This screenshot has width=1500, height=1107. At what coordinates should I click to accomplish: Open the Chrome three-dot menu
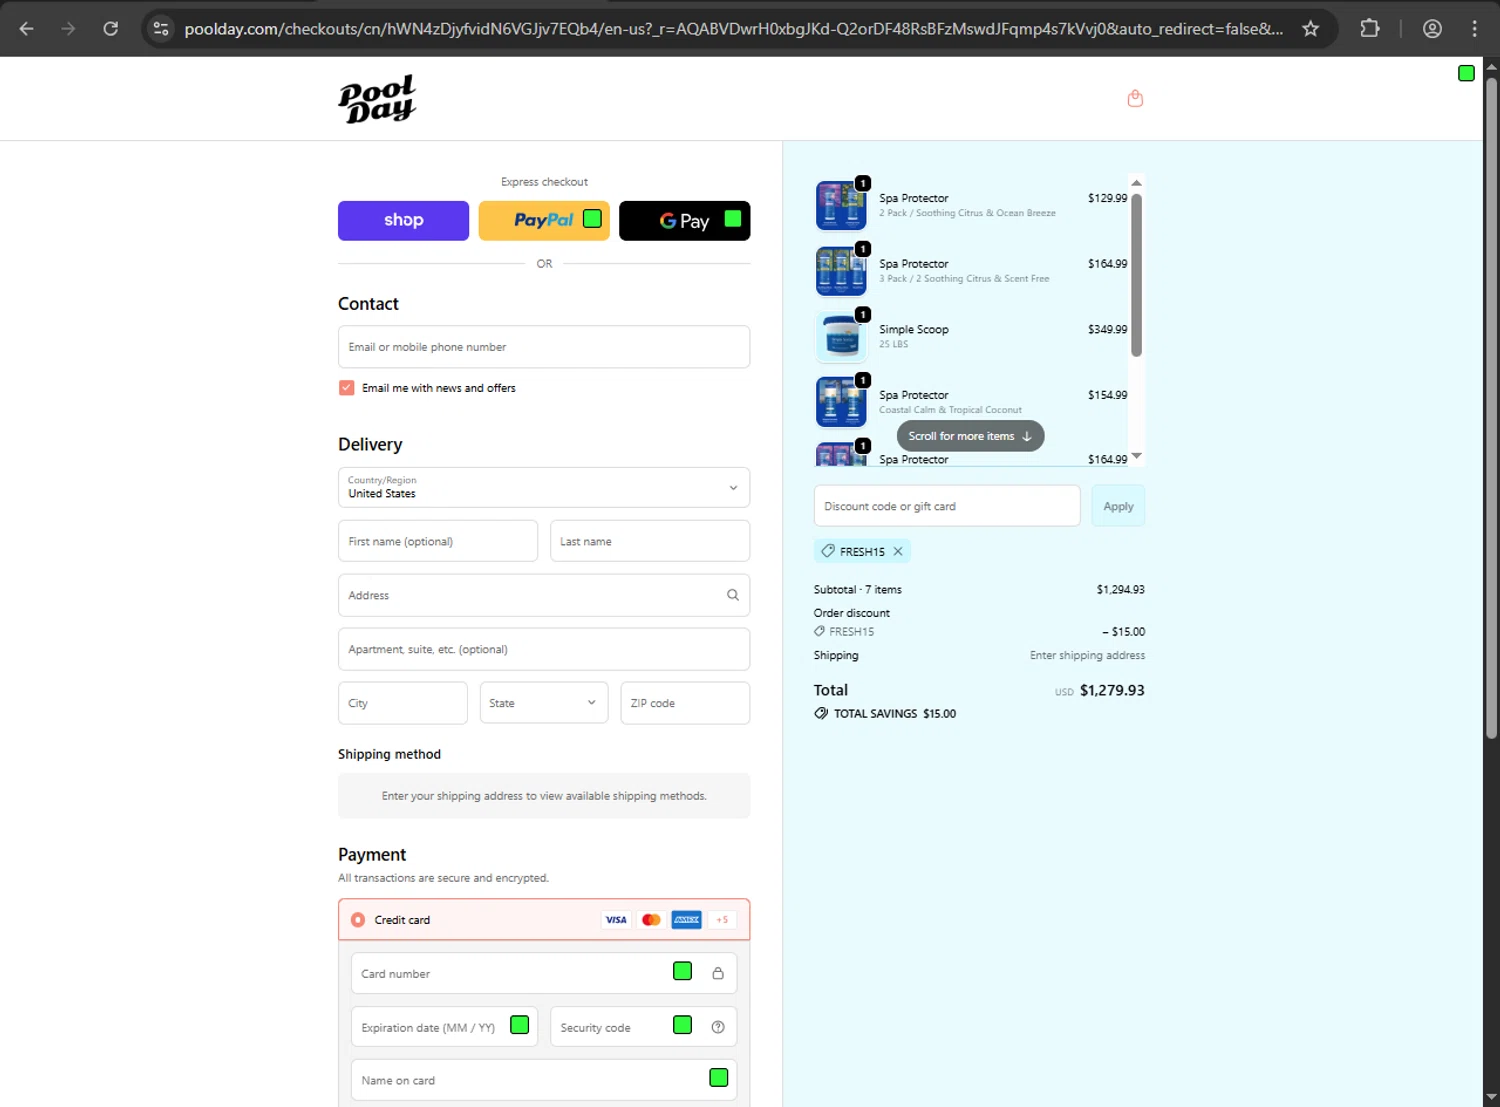coord(1474,29)
